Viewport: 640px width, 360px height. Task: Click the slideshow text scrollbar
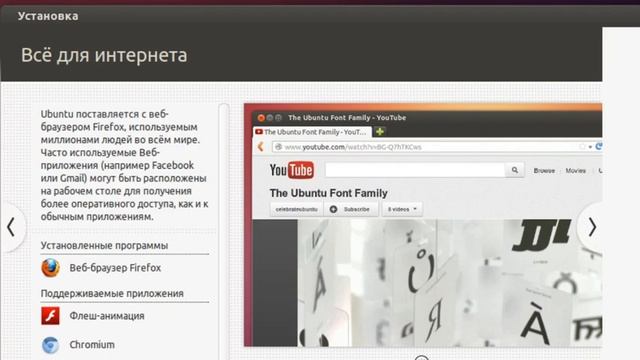pos(224,231)
